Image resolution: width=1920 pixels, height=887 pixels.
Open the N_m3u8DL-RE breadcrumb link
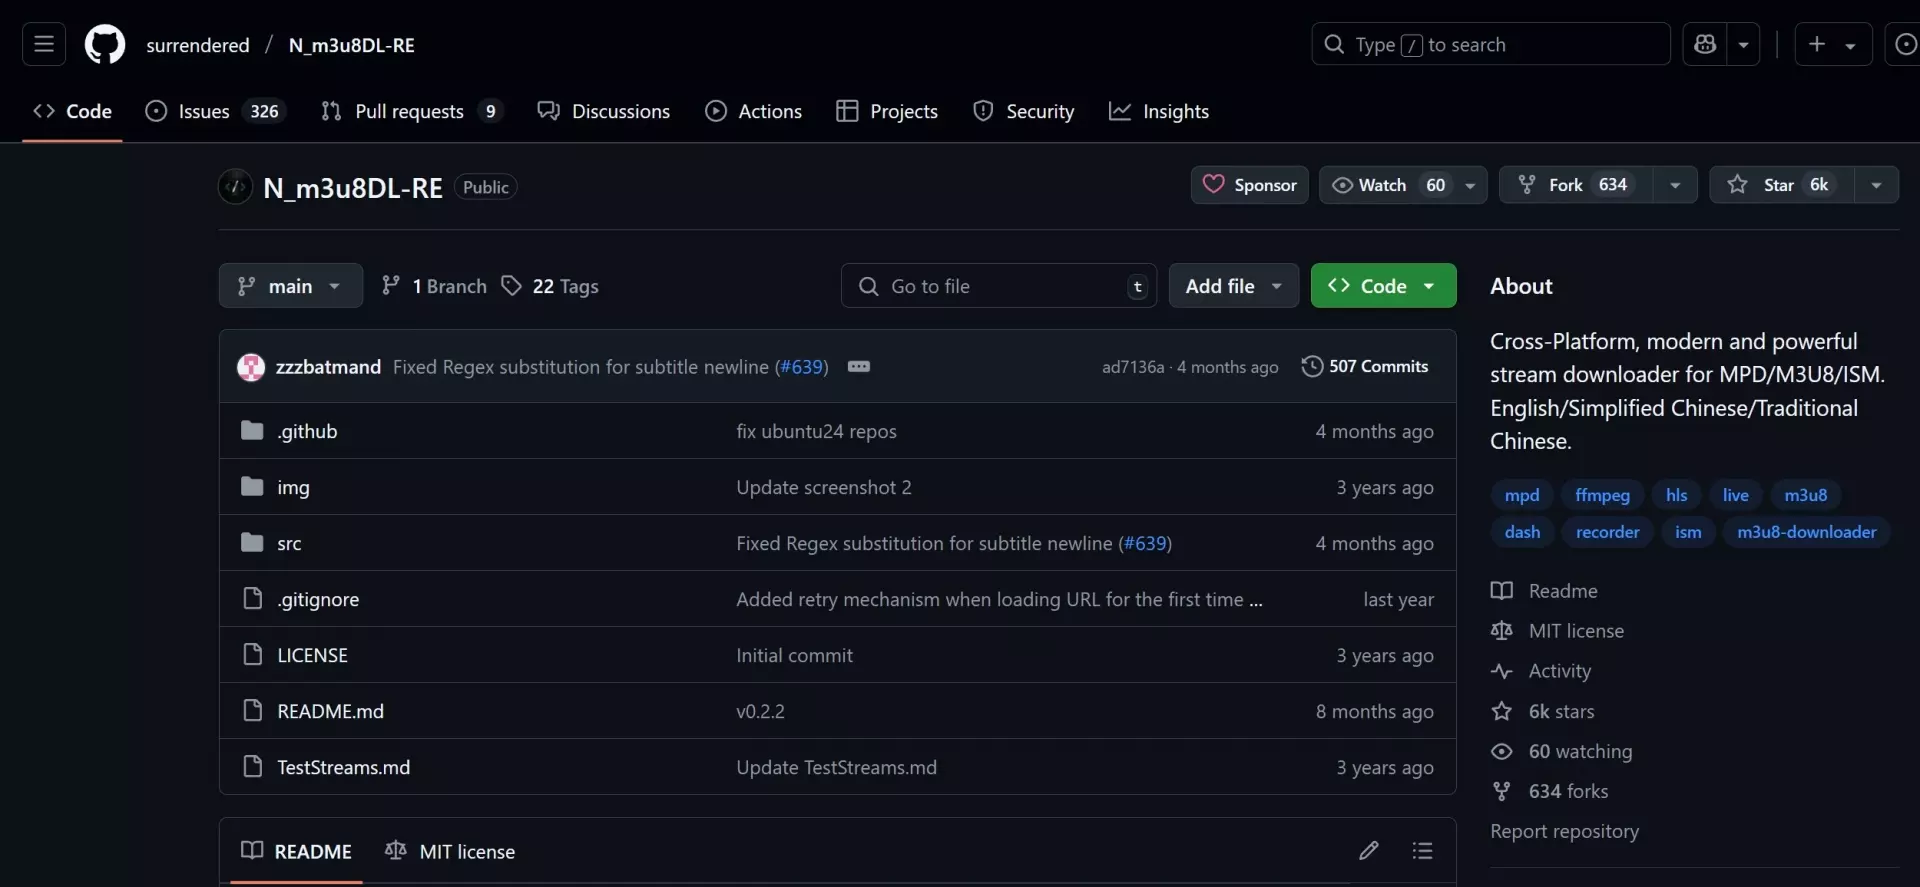pos(351,45)
